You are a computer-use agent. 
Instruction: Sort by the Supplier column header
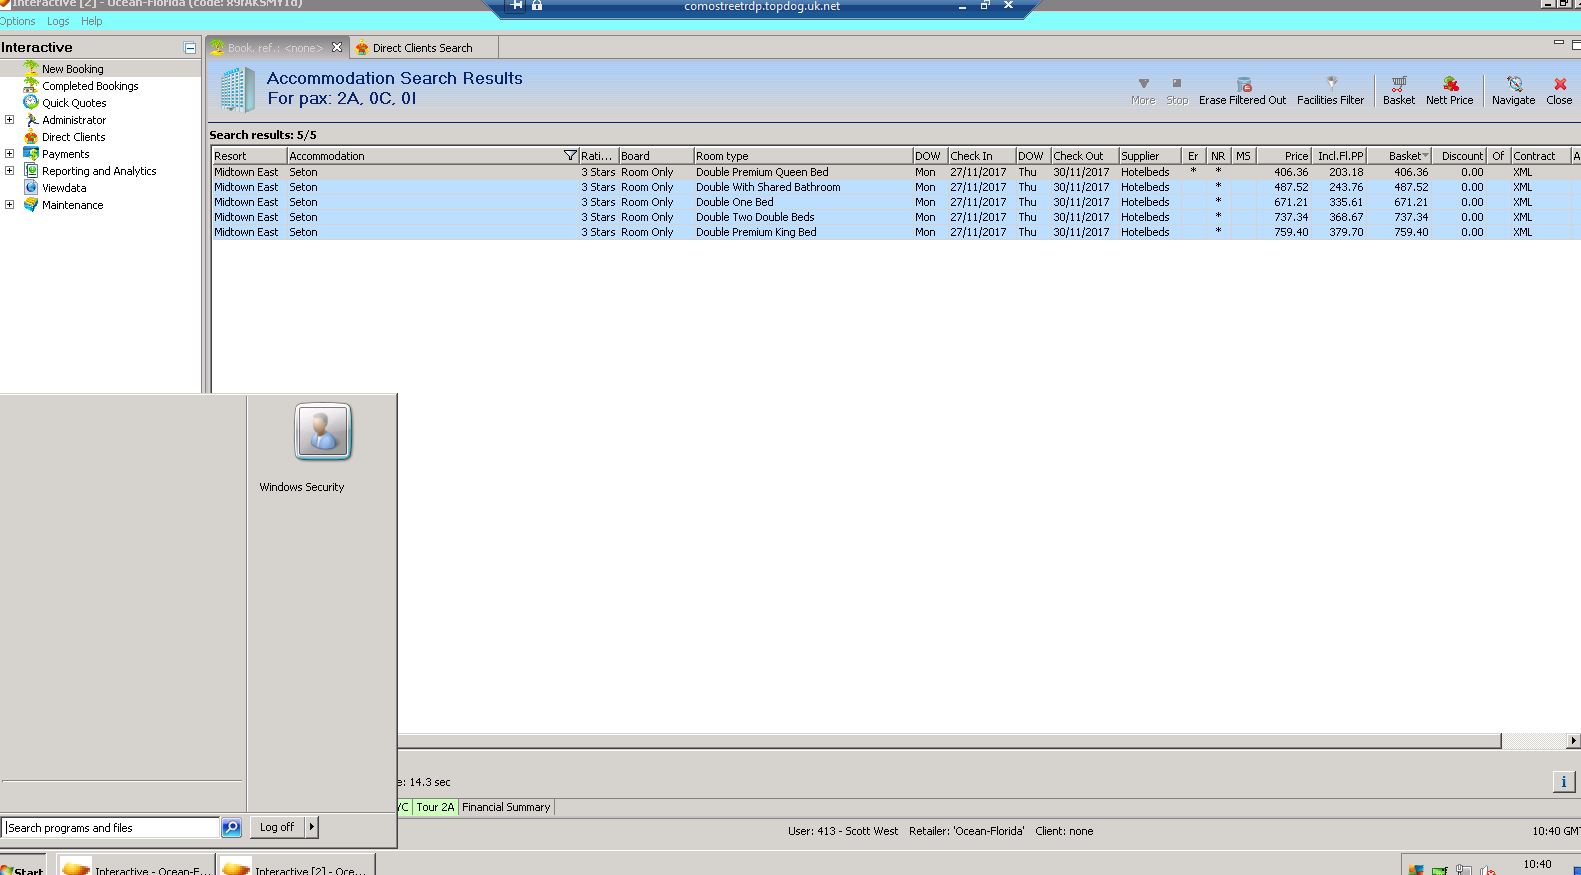click(1149, 156)
